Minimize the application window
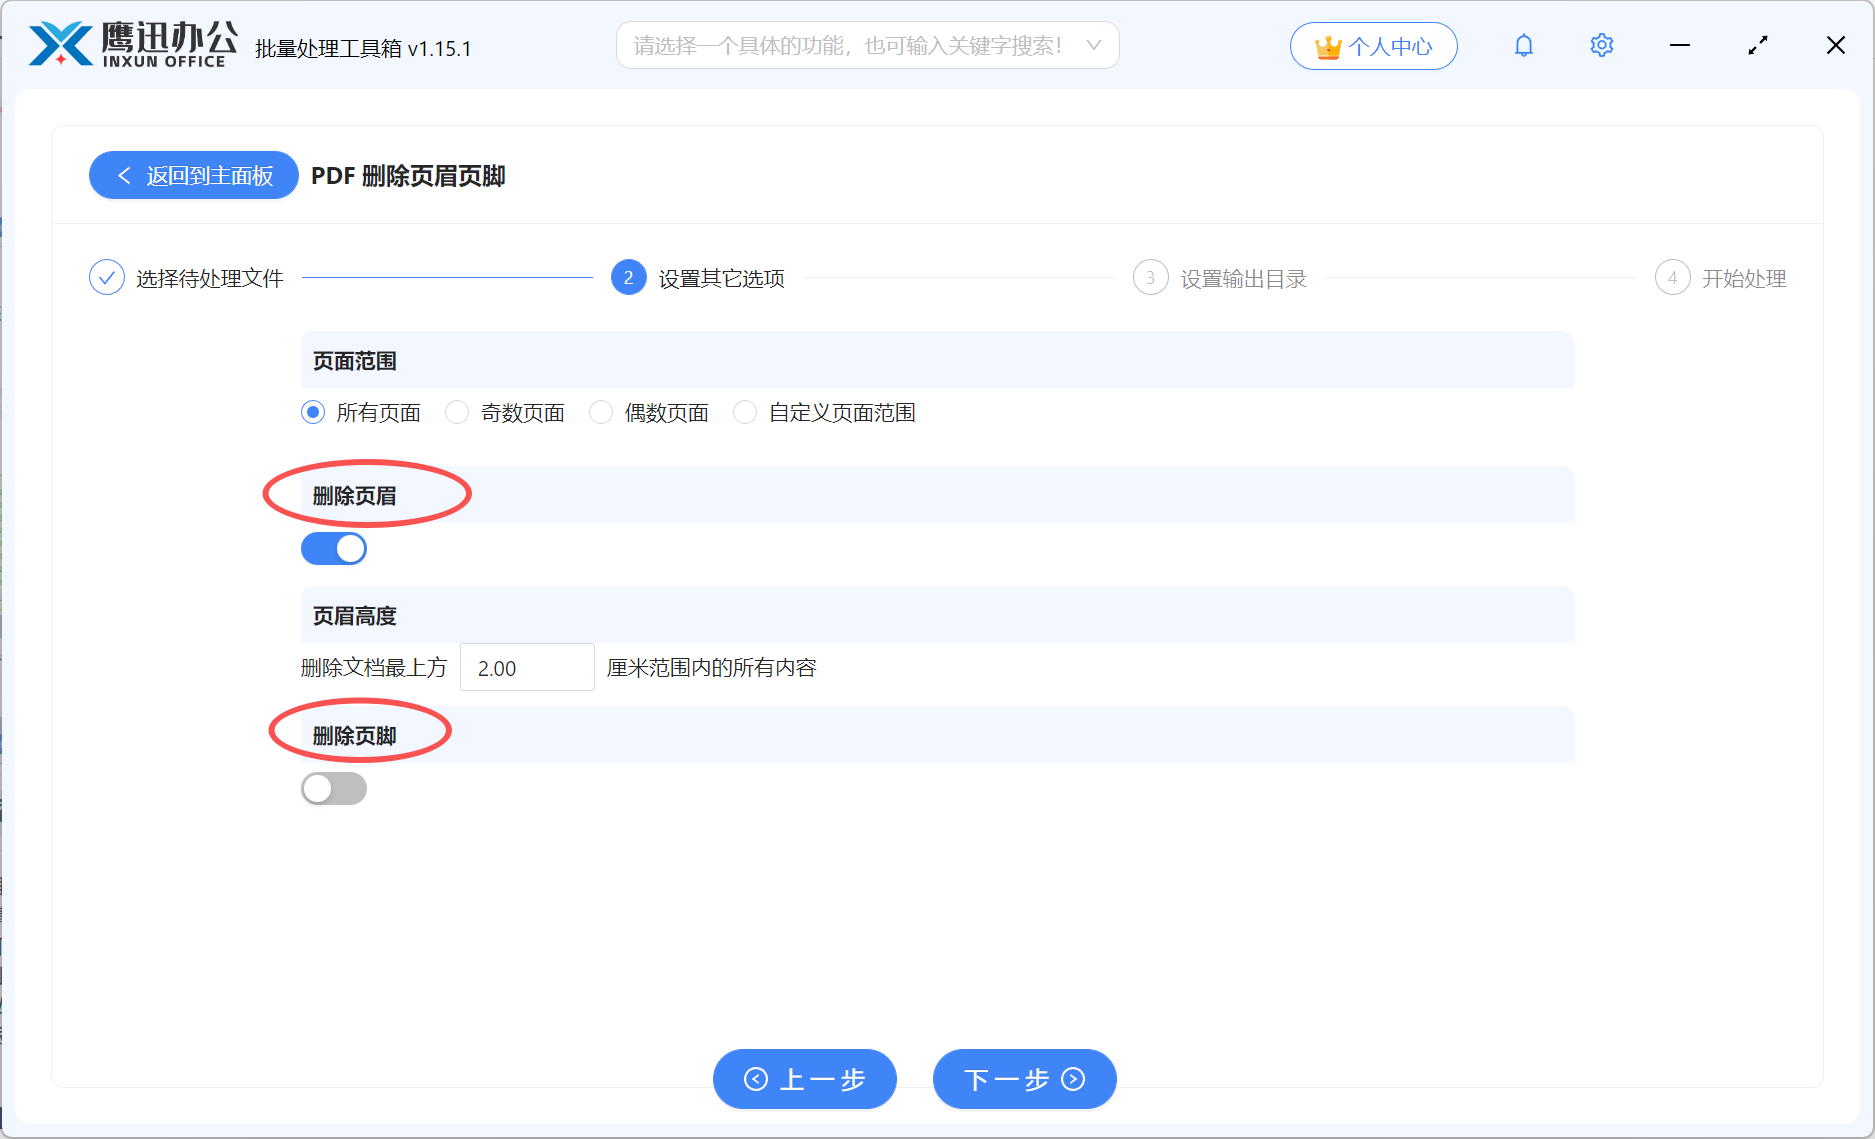This screenshot has width=1875, height=1139. point(1680,46)
